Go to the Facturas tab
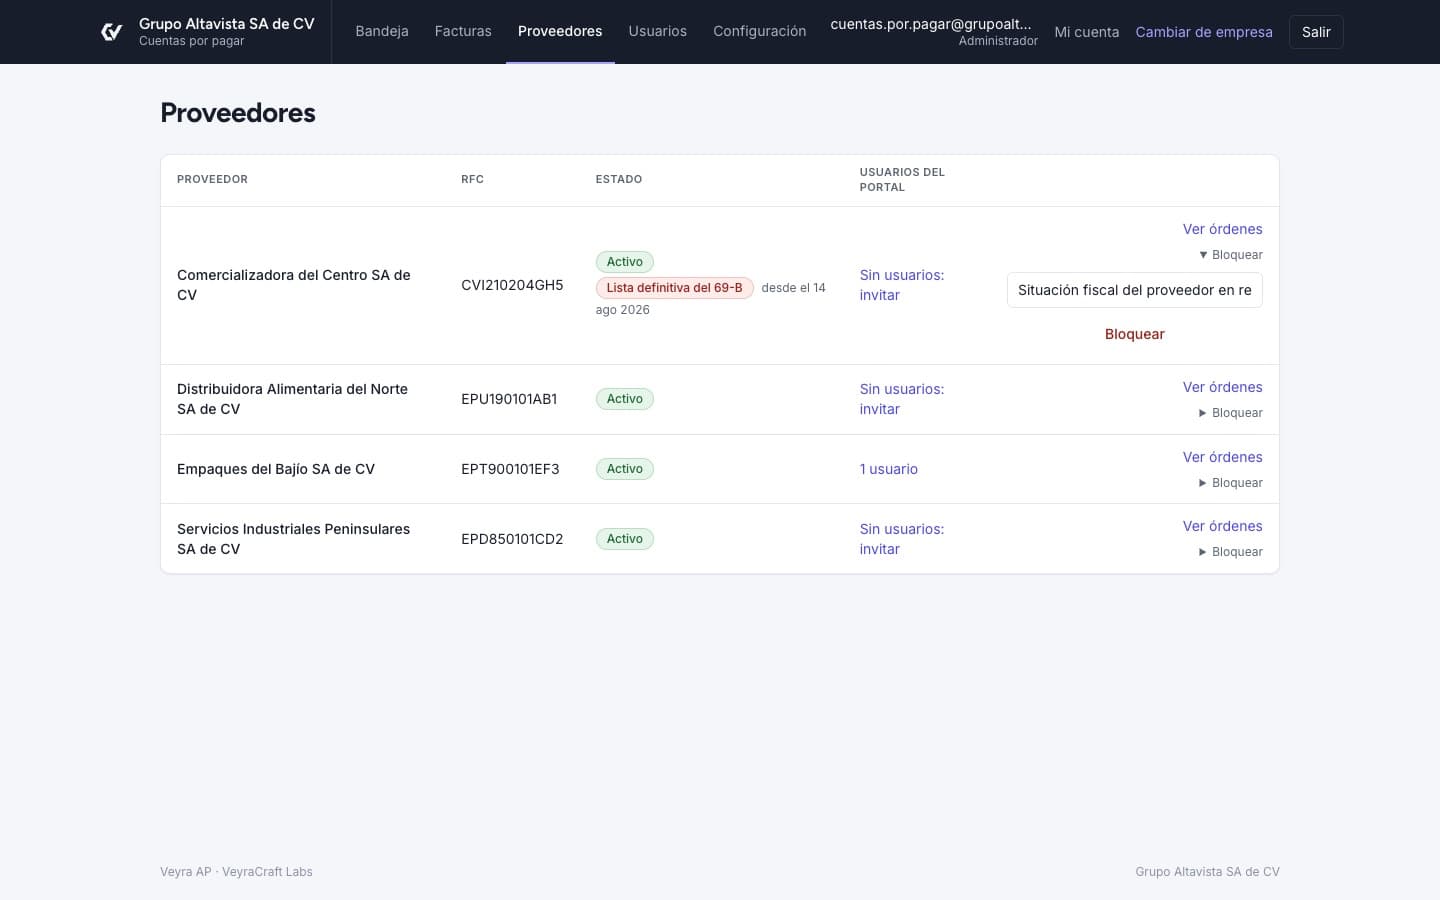Screen dimensions: 1440x900 (463, 31)
